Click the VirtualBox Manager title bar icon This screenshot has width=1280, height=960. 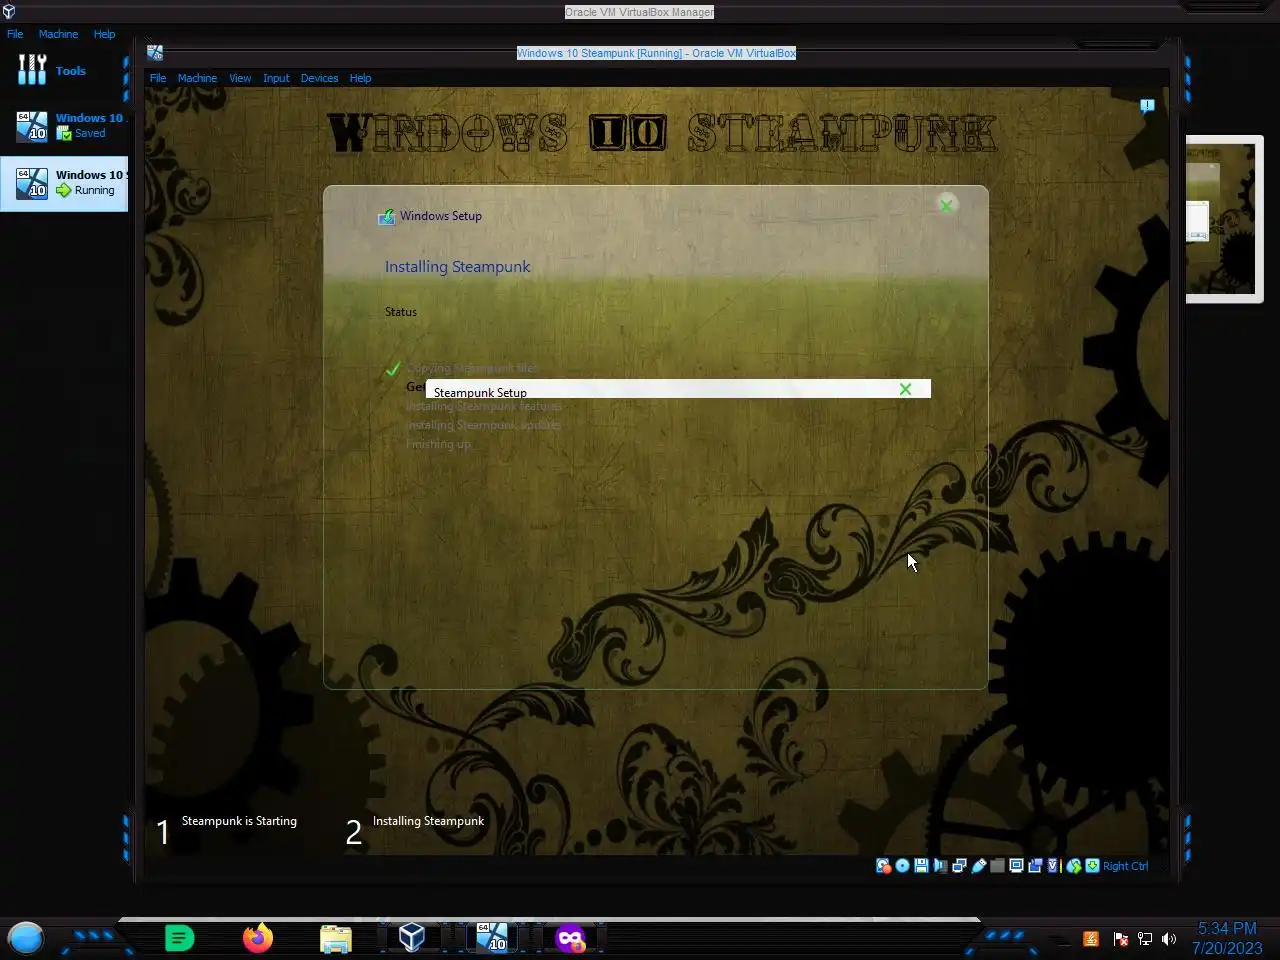(x=9, y=12)
